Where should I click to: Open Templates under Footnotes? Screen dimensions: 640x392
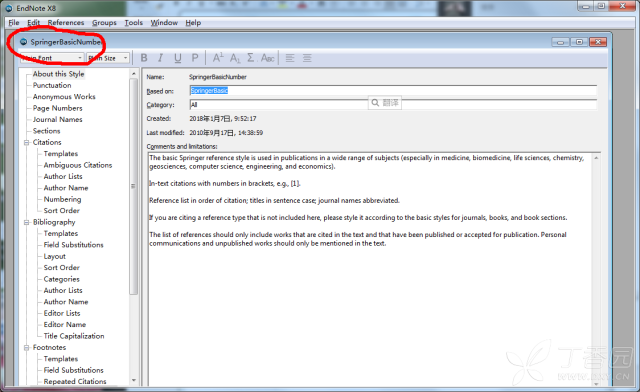pos(61,359)
